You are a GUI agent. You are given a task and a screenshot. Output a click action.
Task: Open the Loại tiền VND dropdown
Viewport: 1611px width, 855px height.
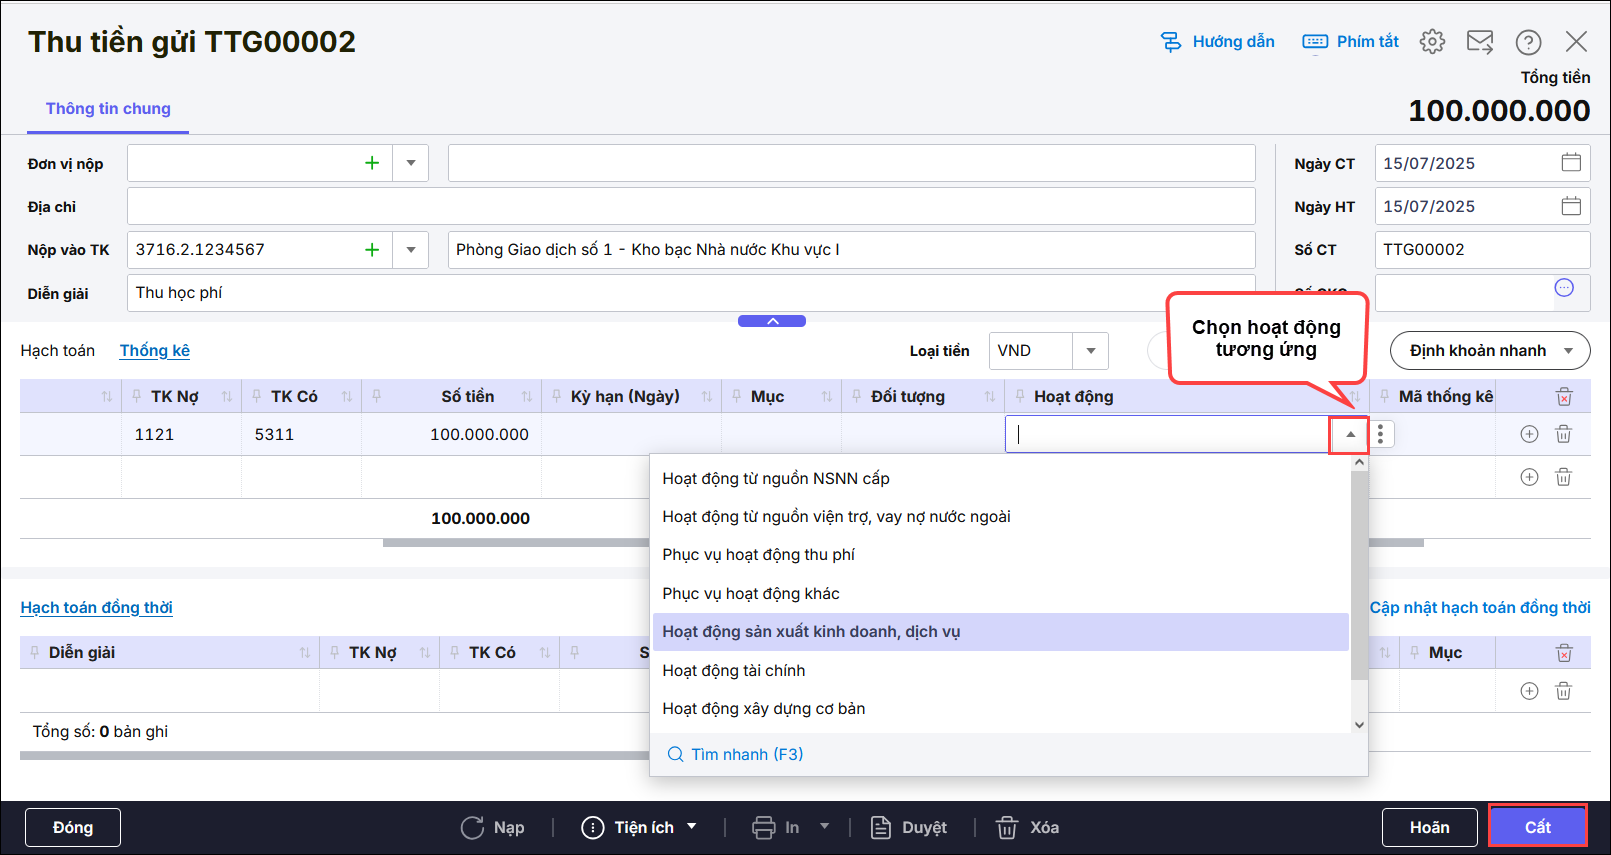click(1090, 351)
